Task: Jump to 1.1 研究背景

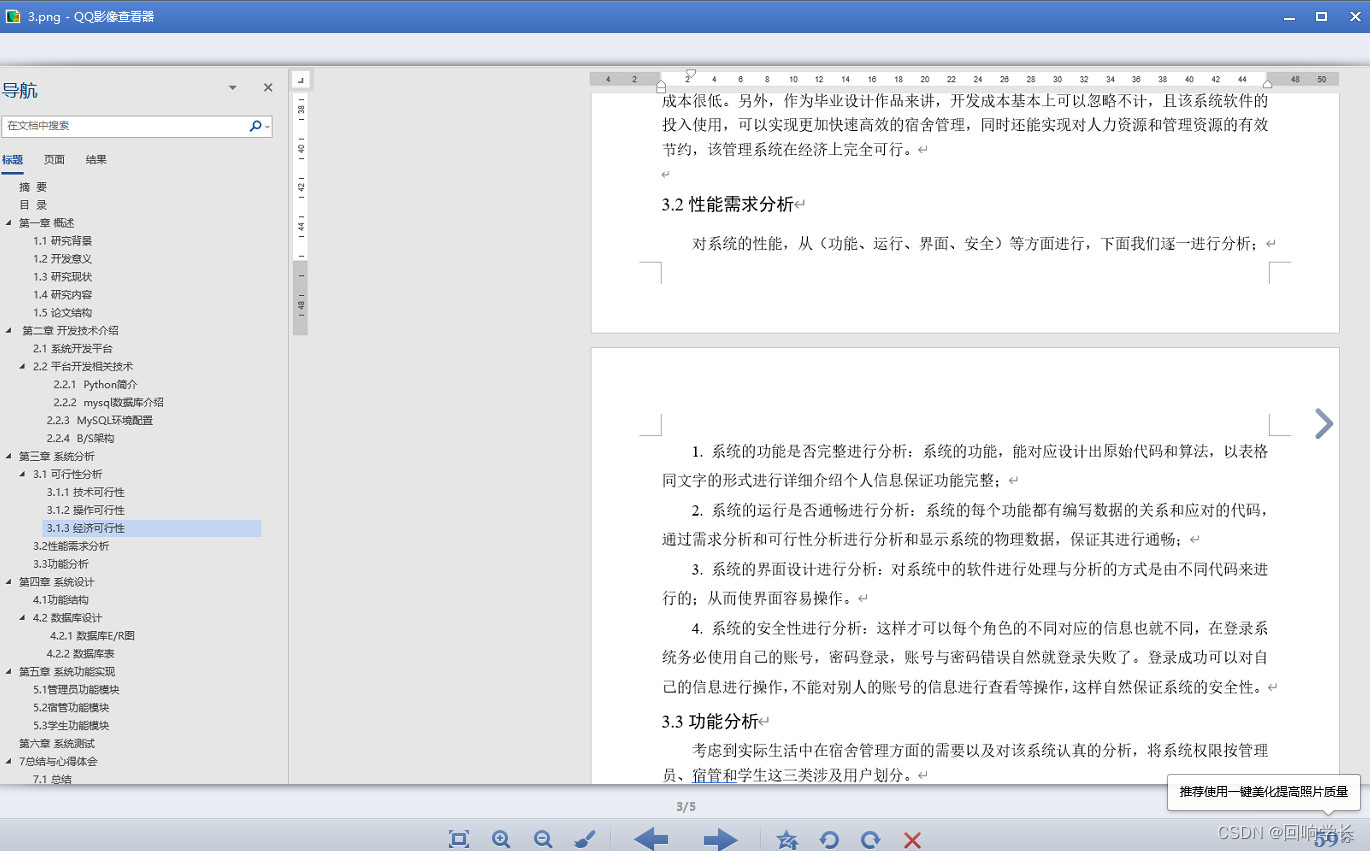Action: [x=63, y=241]
